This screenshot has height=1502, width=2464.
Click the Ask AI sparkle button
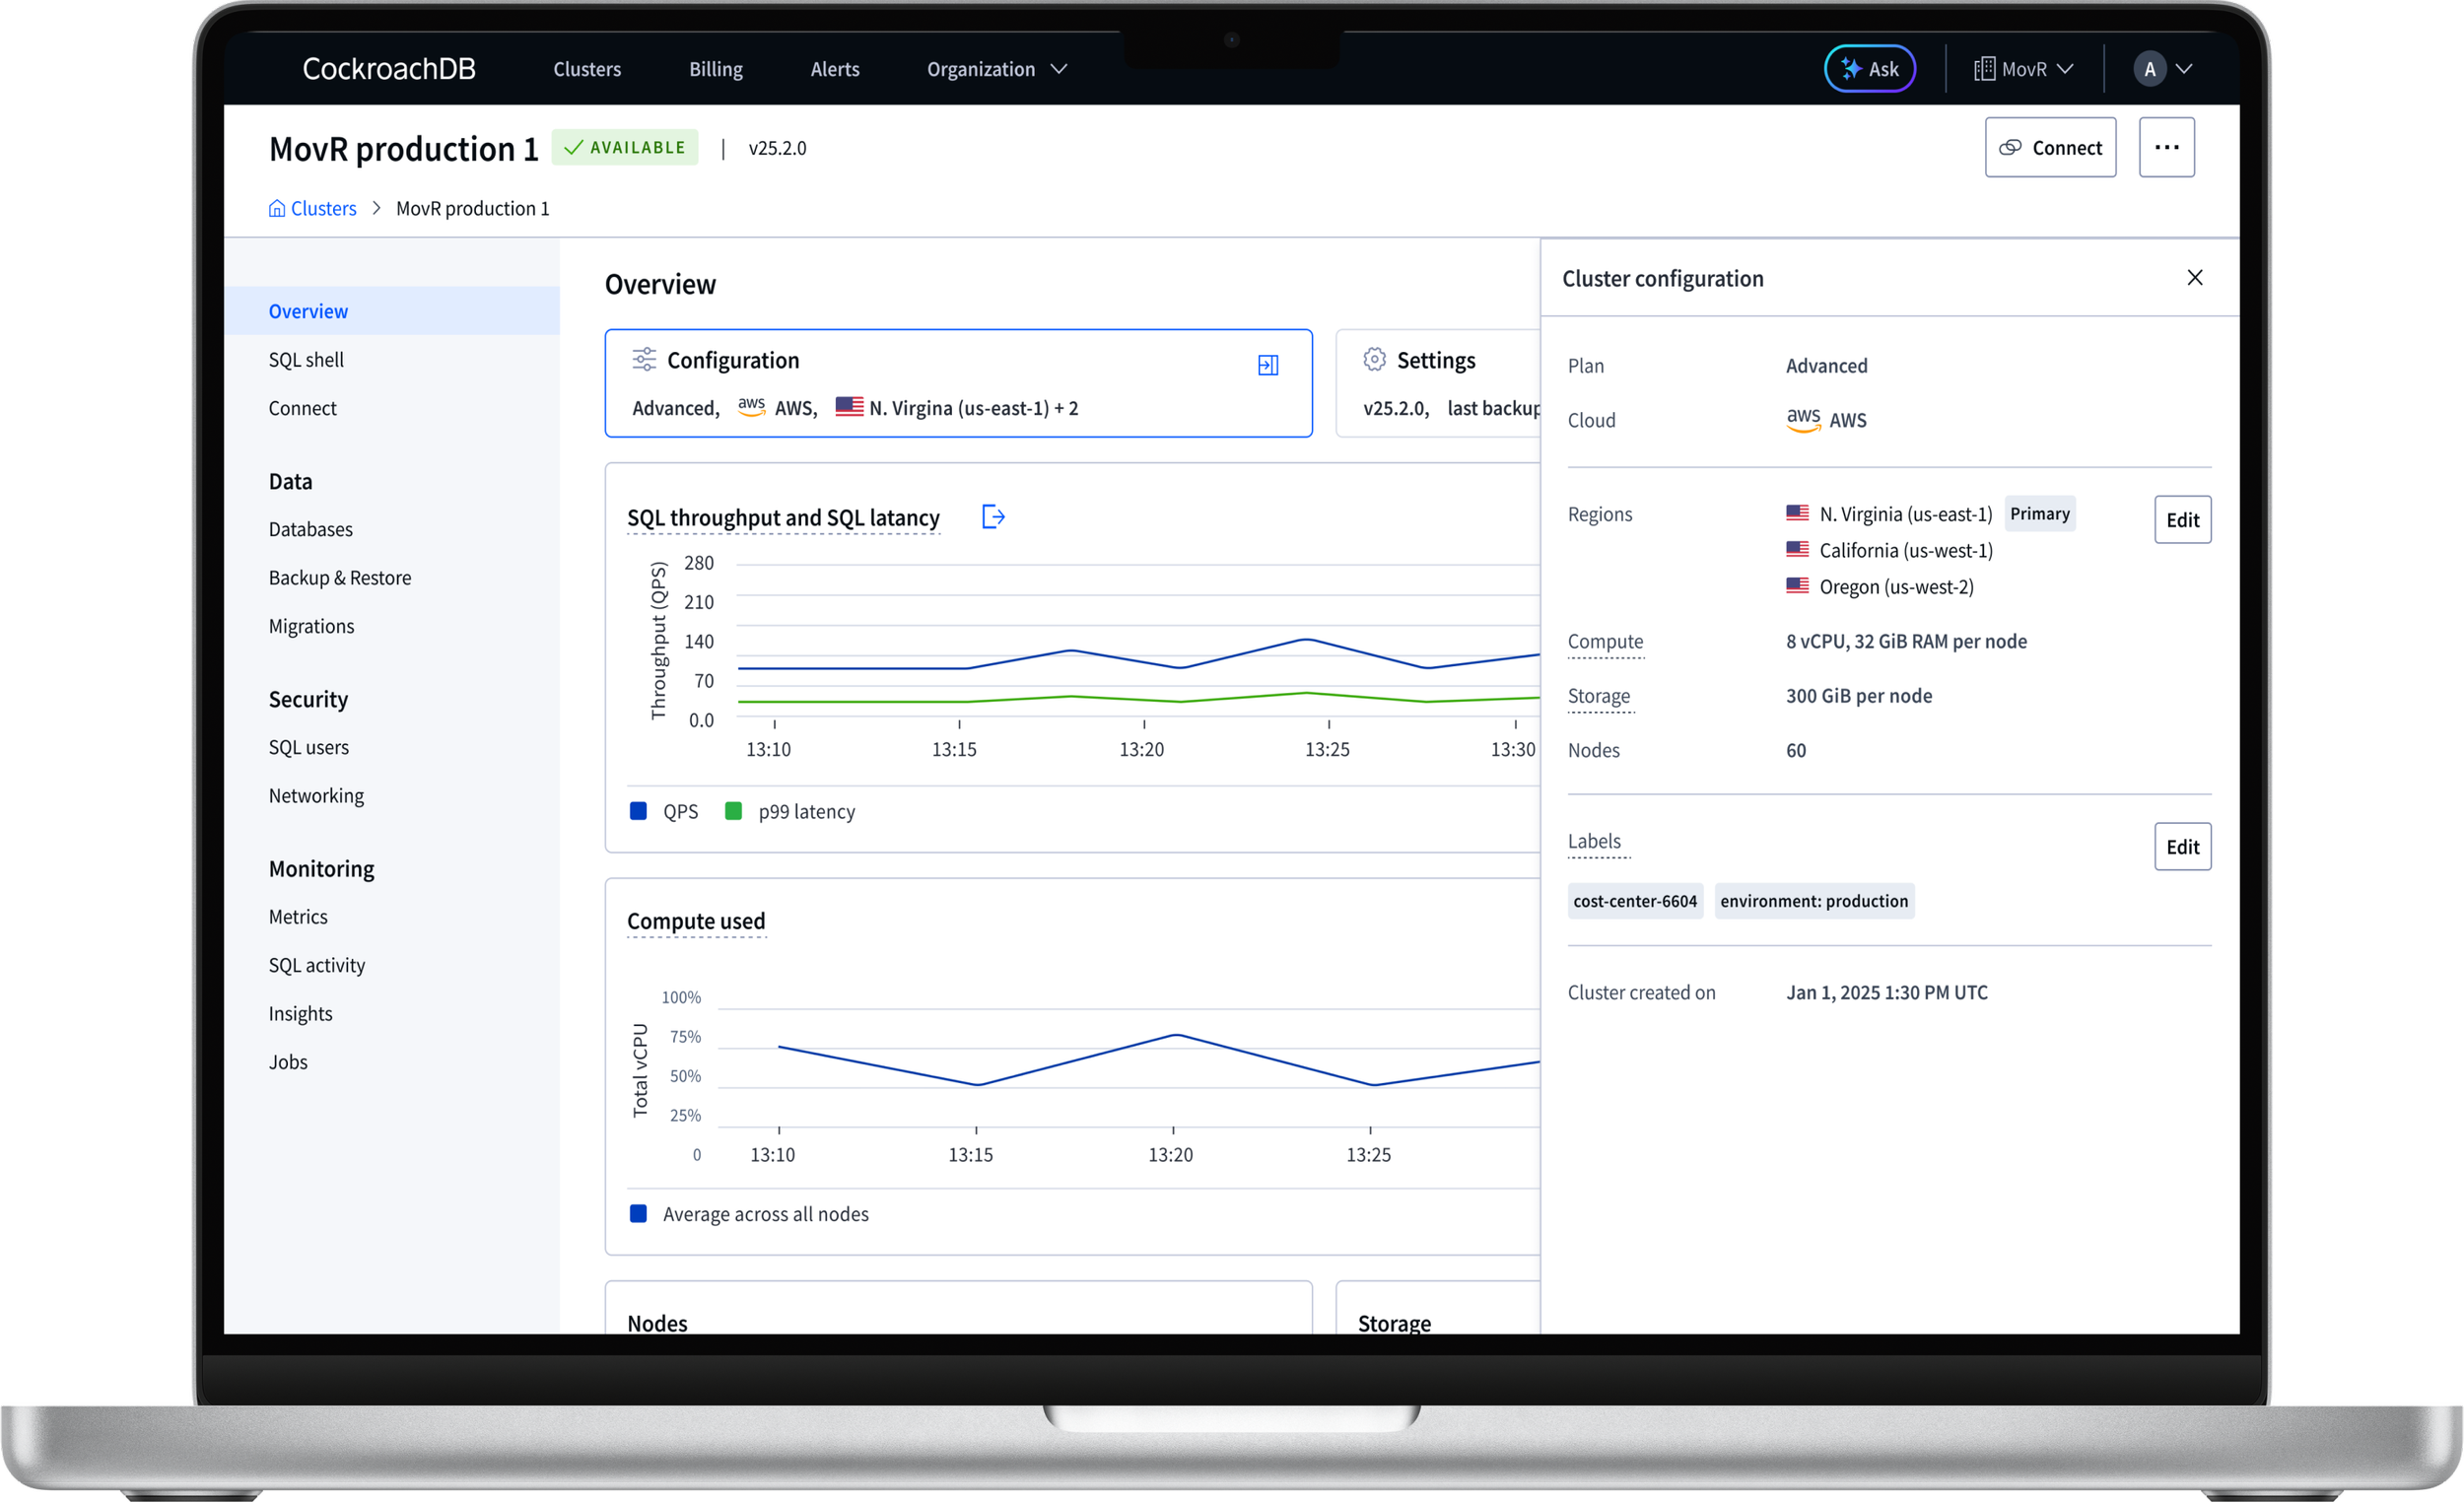(1868, 69)
